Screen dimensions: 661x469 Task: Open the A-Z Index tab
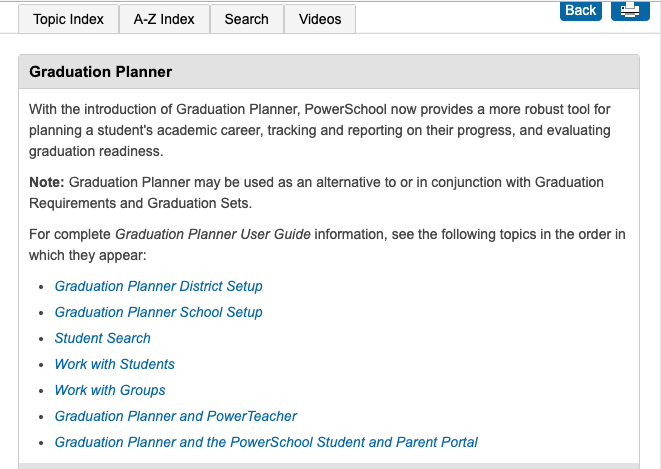[164, 19]
